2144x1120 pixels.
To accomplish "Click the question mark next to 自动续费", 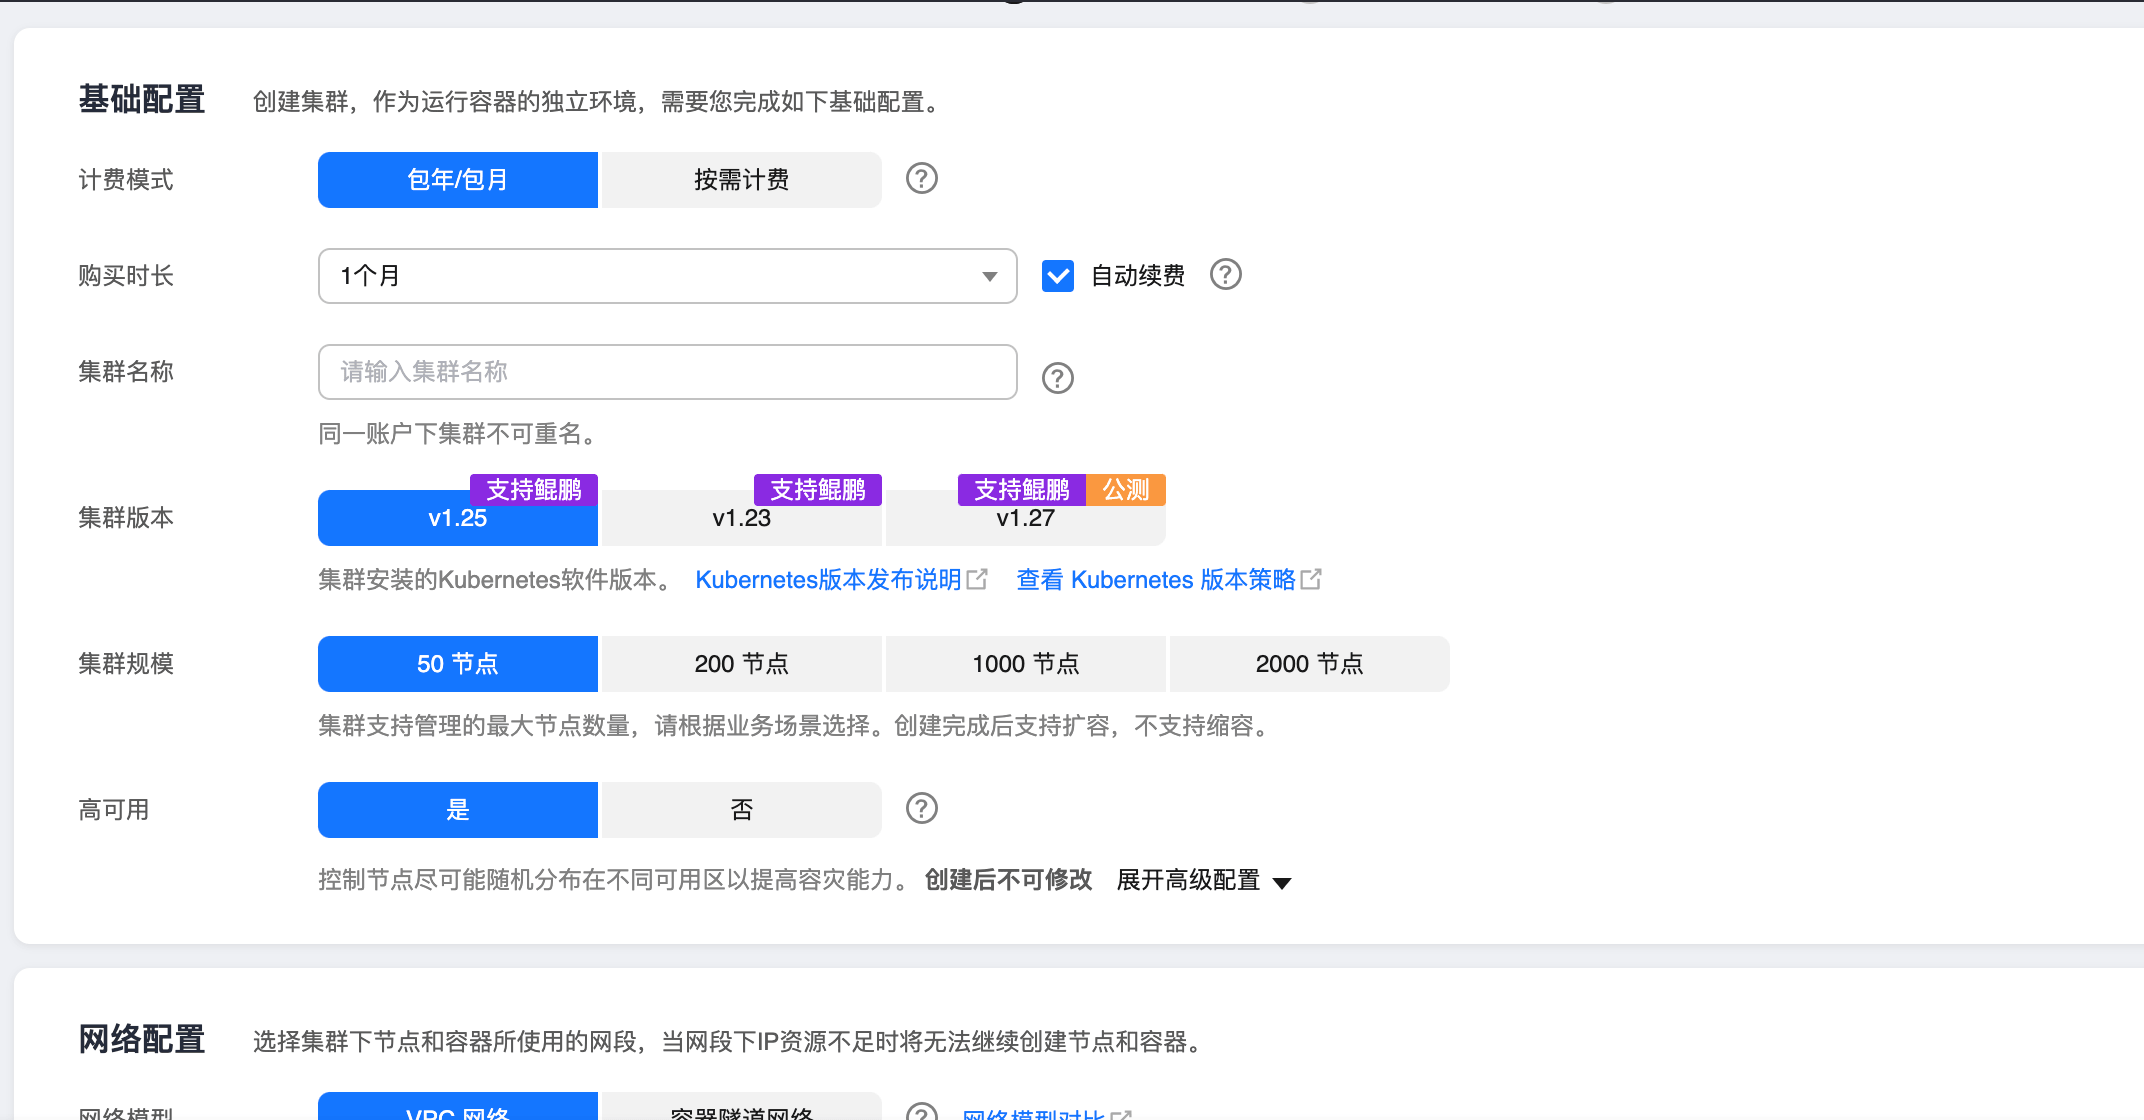I will pyautogui.click(x=1226, y=275).
